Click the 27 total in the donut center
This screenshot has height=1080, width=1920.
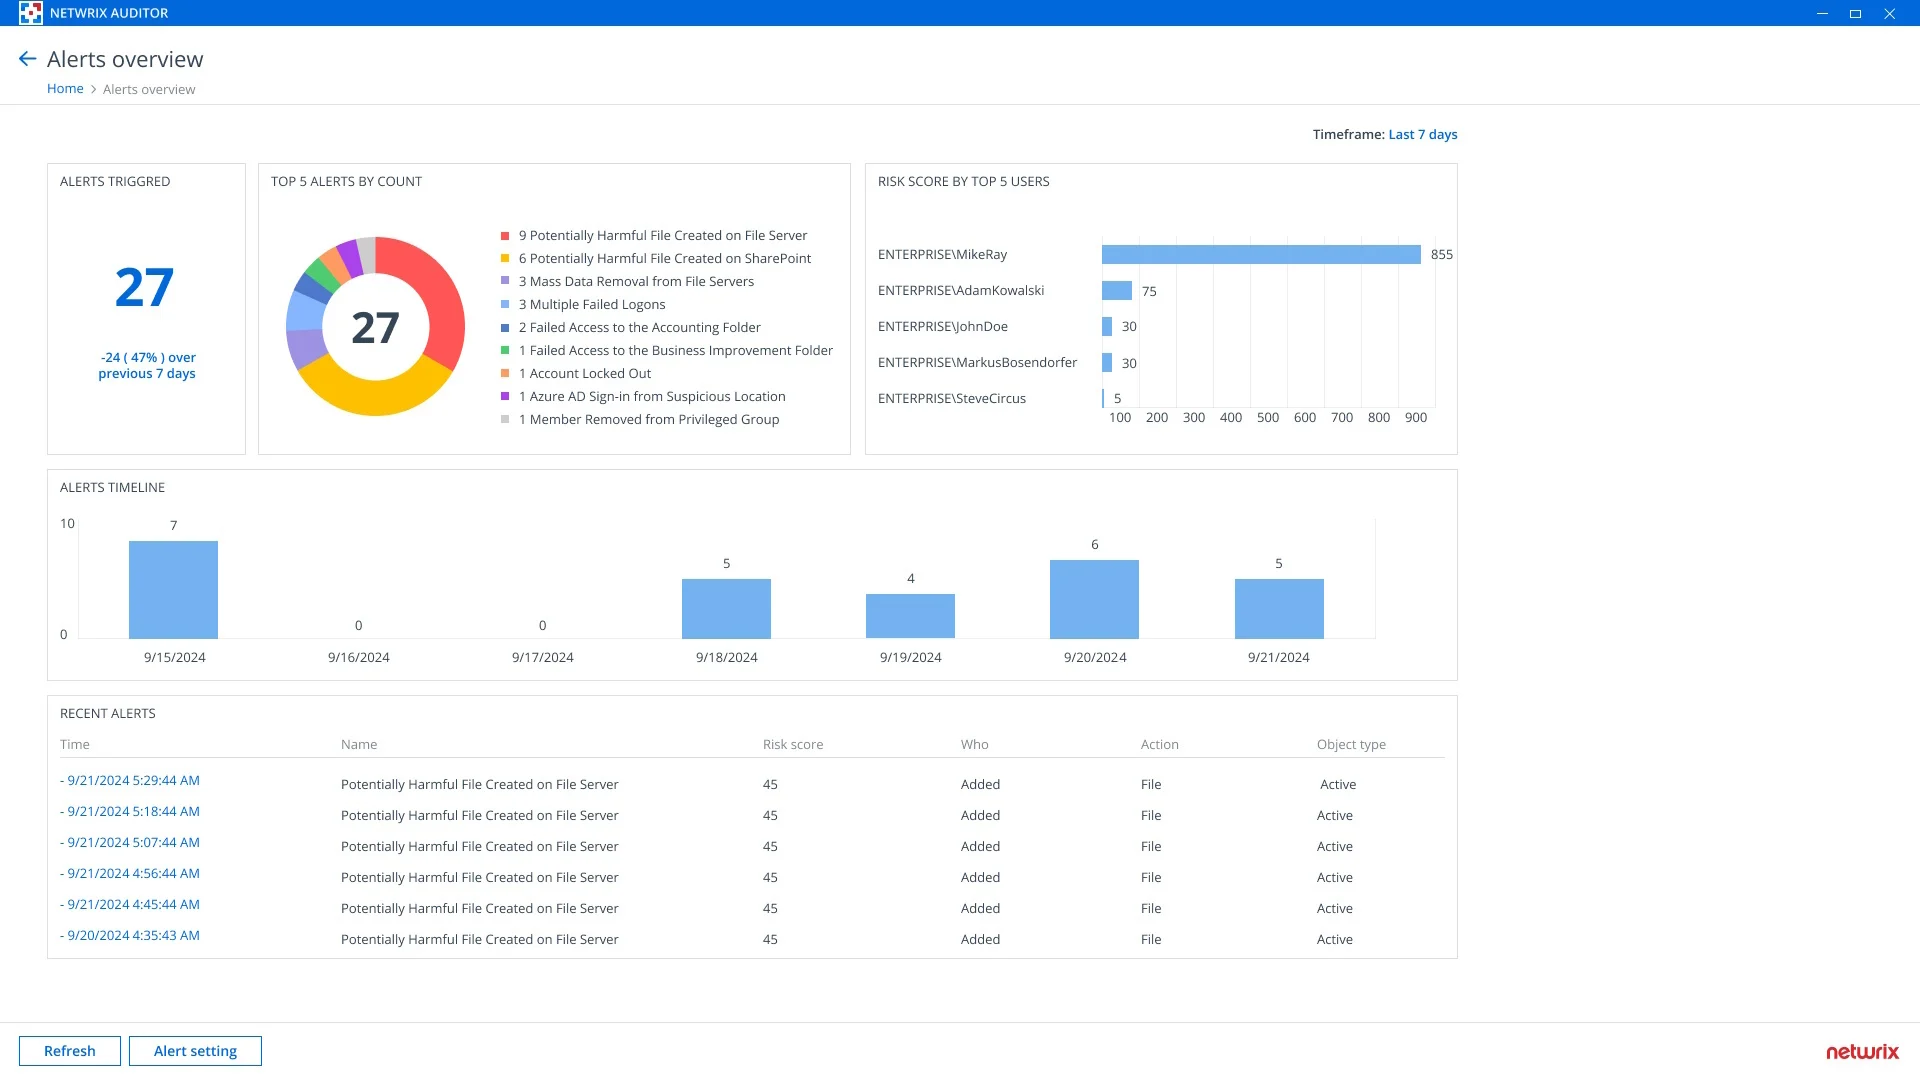[375, 327]
